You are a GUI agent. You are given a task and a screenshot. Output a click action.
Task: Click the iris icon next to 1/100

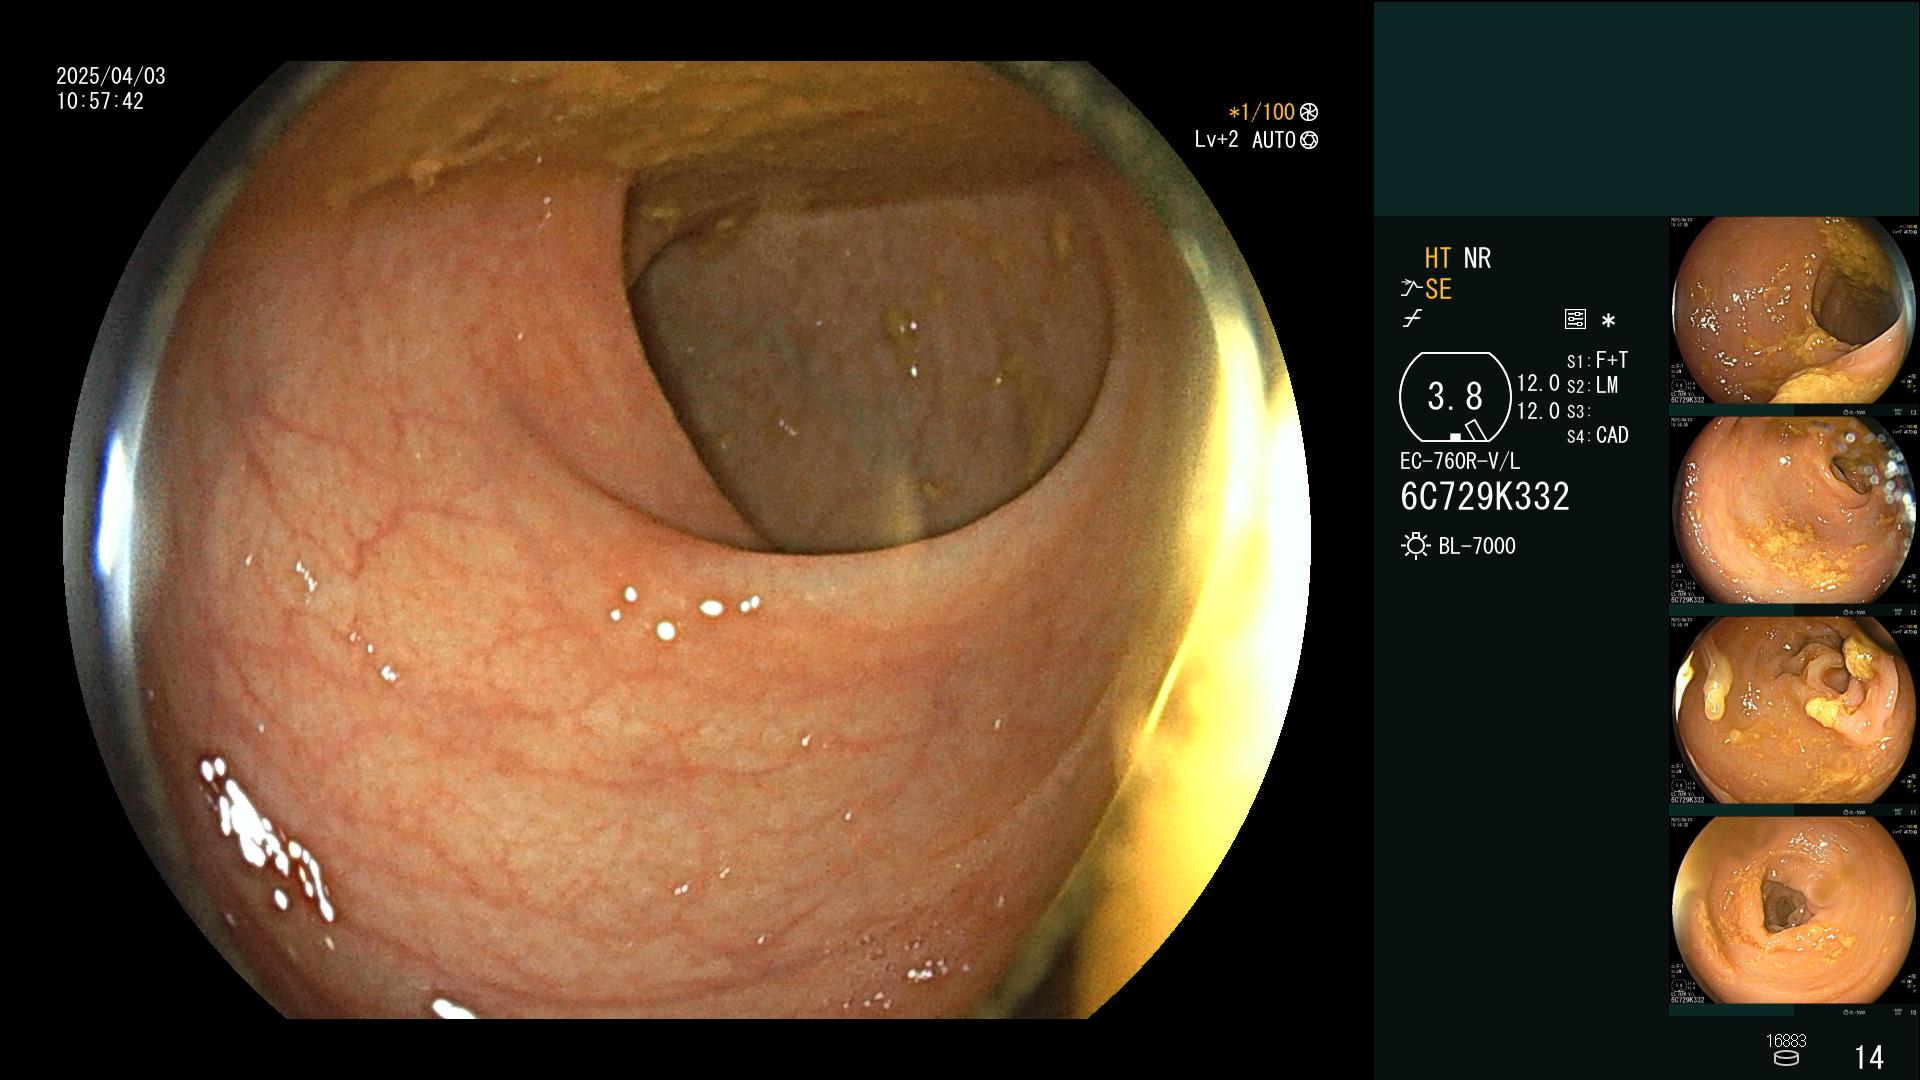(x=1309, y=112)
